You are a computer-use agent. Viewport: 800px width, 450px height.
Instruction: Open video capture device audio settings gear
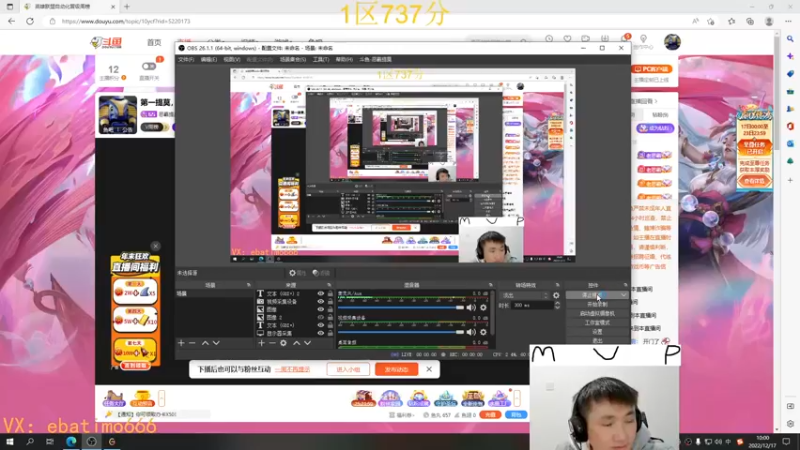(x=483, y=332)
